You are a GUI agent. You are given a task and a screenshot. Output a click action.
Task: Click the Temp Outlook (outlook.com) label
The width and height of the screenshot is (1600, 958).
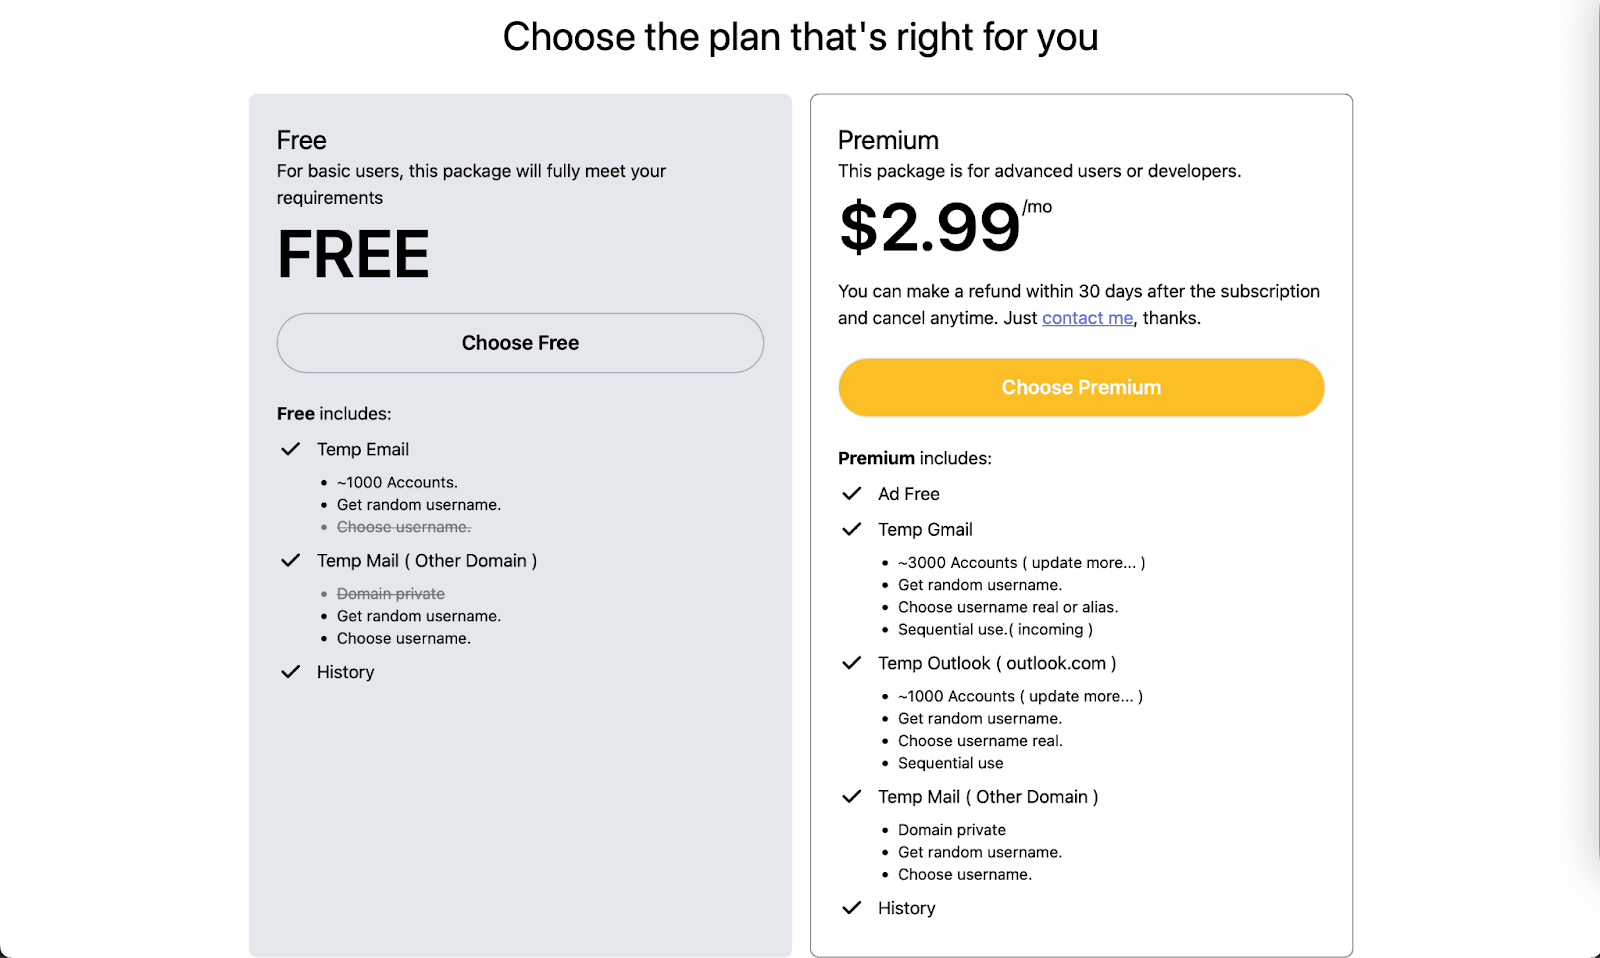click(997, 663)
